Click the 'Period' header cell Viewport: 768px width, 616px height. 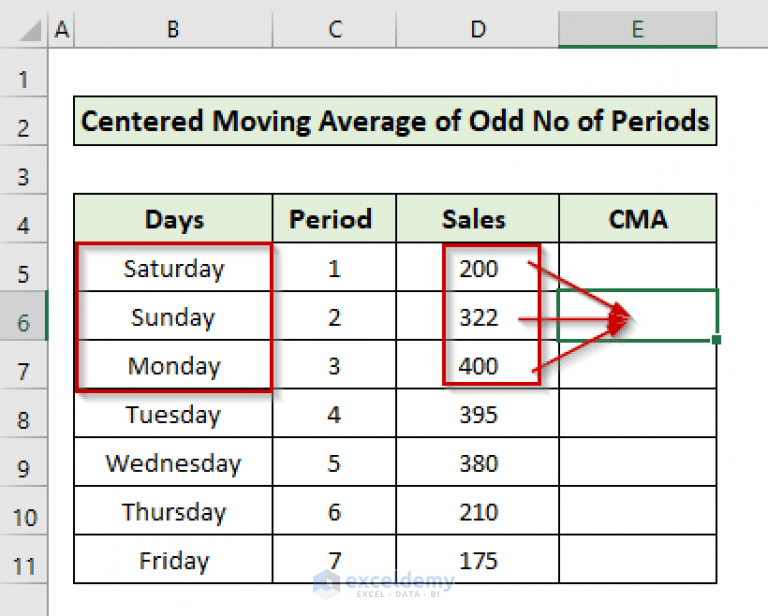pos(334,218)
